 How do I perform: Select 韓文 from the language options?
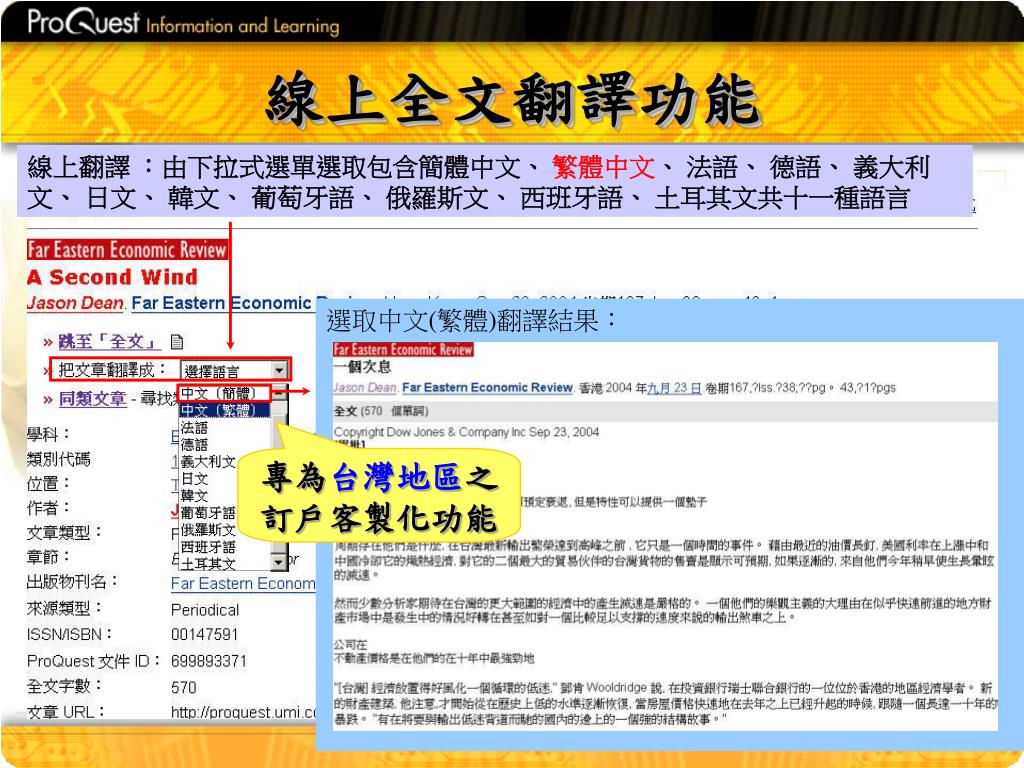(195, 495)
